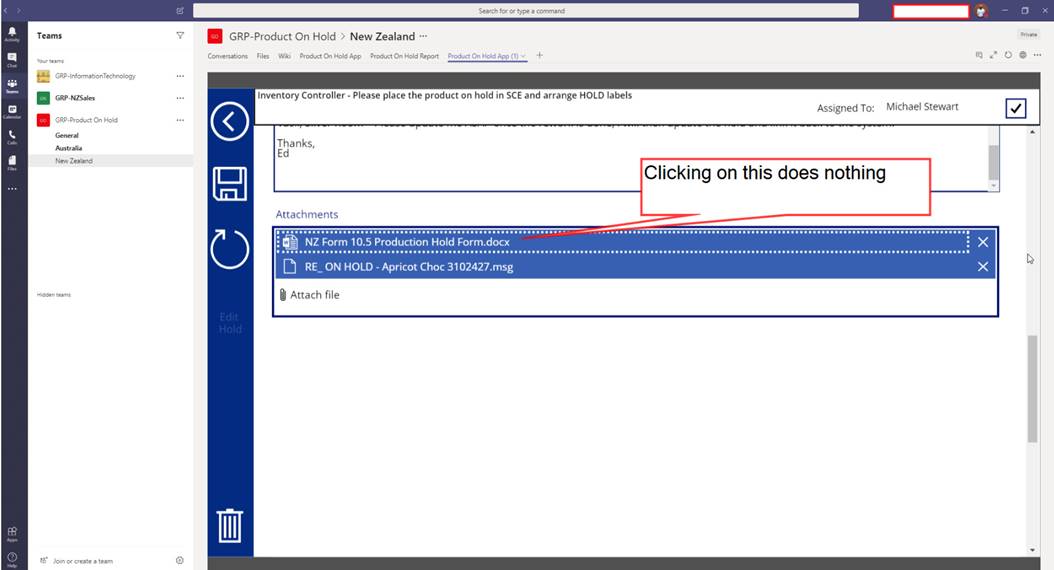Select the Product On Hold App (1) tab

tap(483, 56)
